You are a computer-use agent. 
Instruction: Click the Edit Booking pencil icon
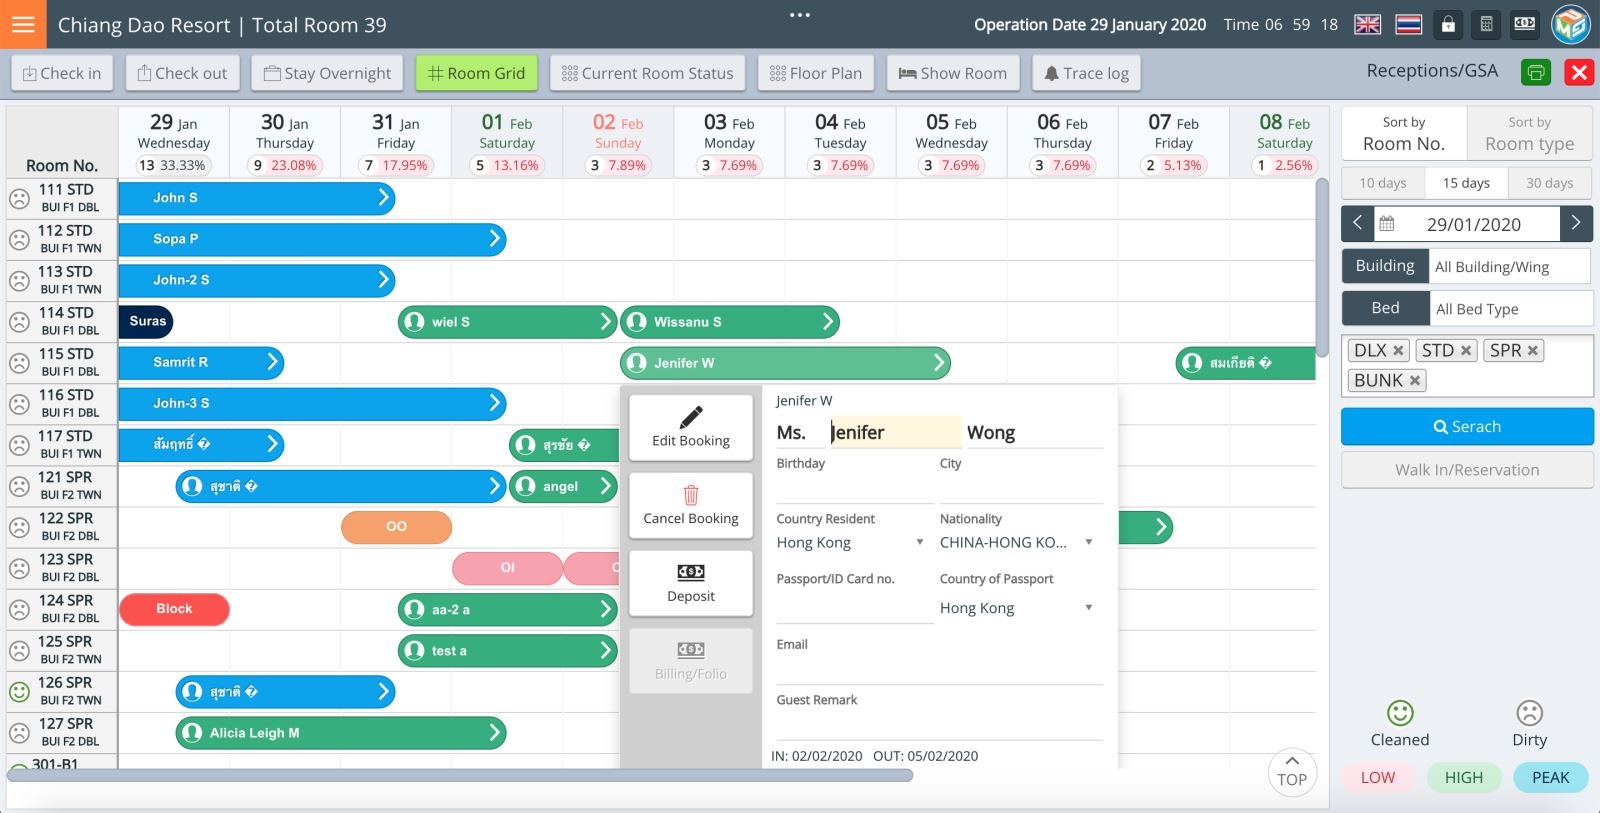pyautogui.click(x=690, y=417)
